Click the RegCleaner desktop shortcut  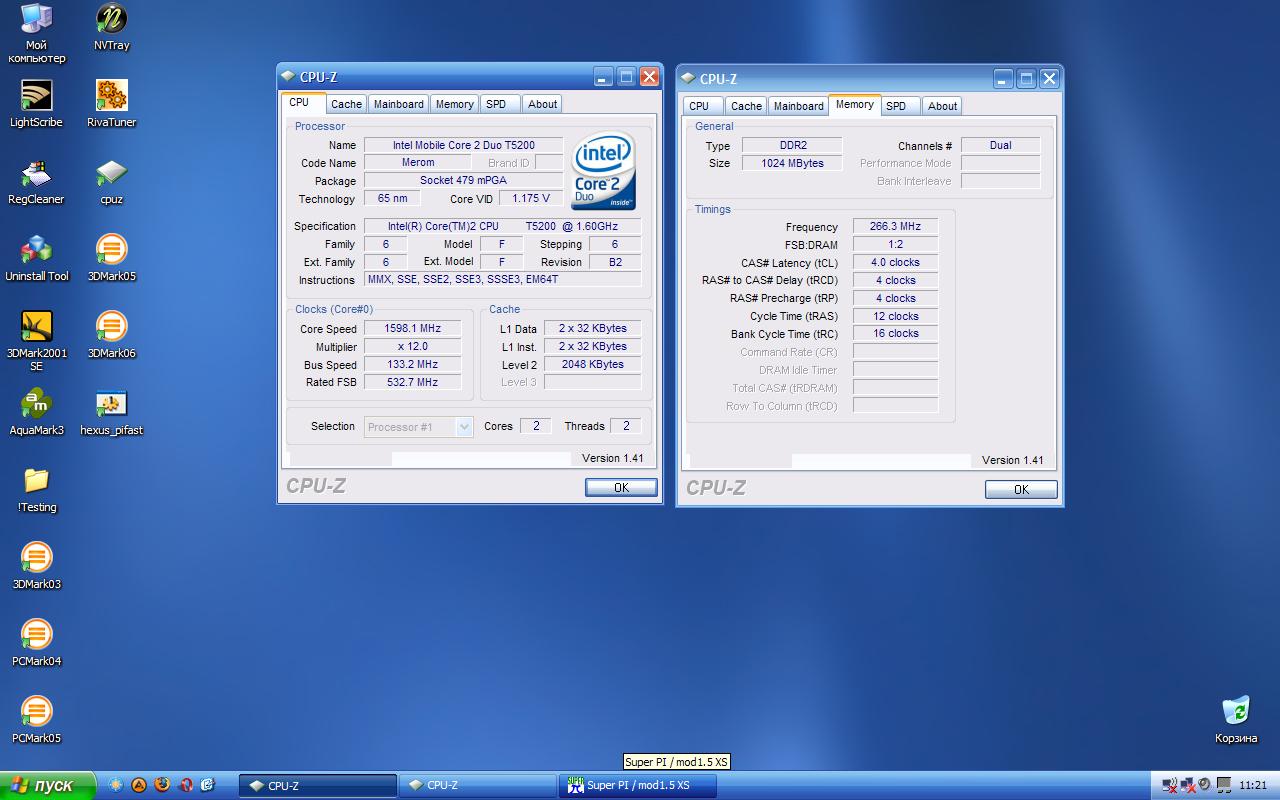tap(36, 181)
